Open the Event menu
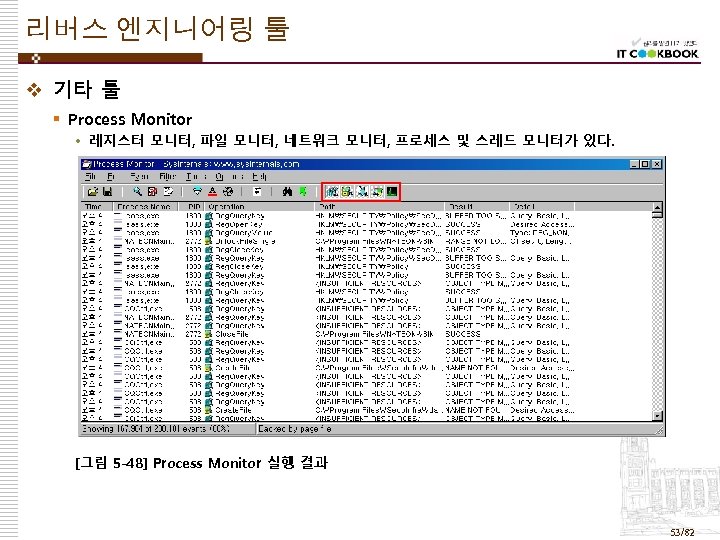Viewport: 720px width, 540px height. tap(139, 176)
